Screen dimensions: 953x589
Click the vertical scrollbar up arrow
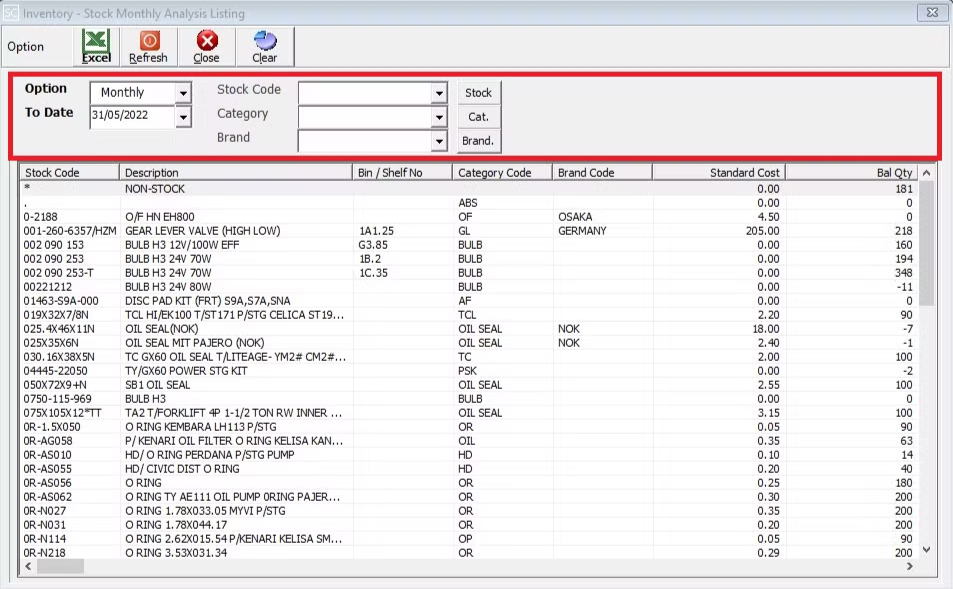click(x=926, y=173)
